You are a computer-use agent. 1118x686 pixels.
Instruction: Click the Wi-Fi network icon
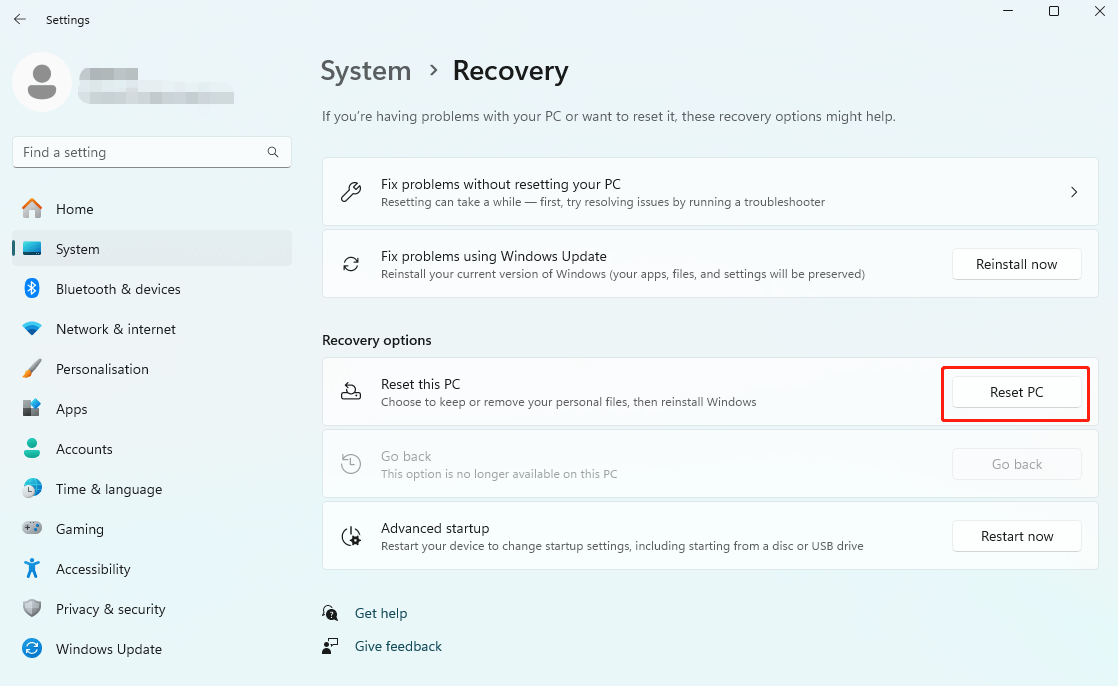[x=32, y=329]
